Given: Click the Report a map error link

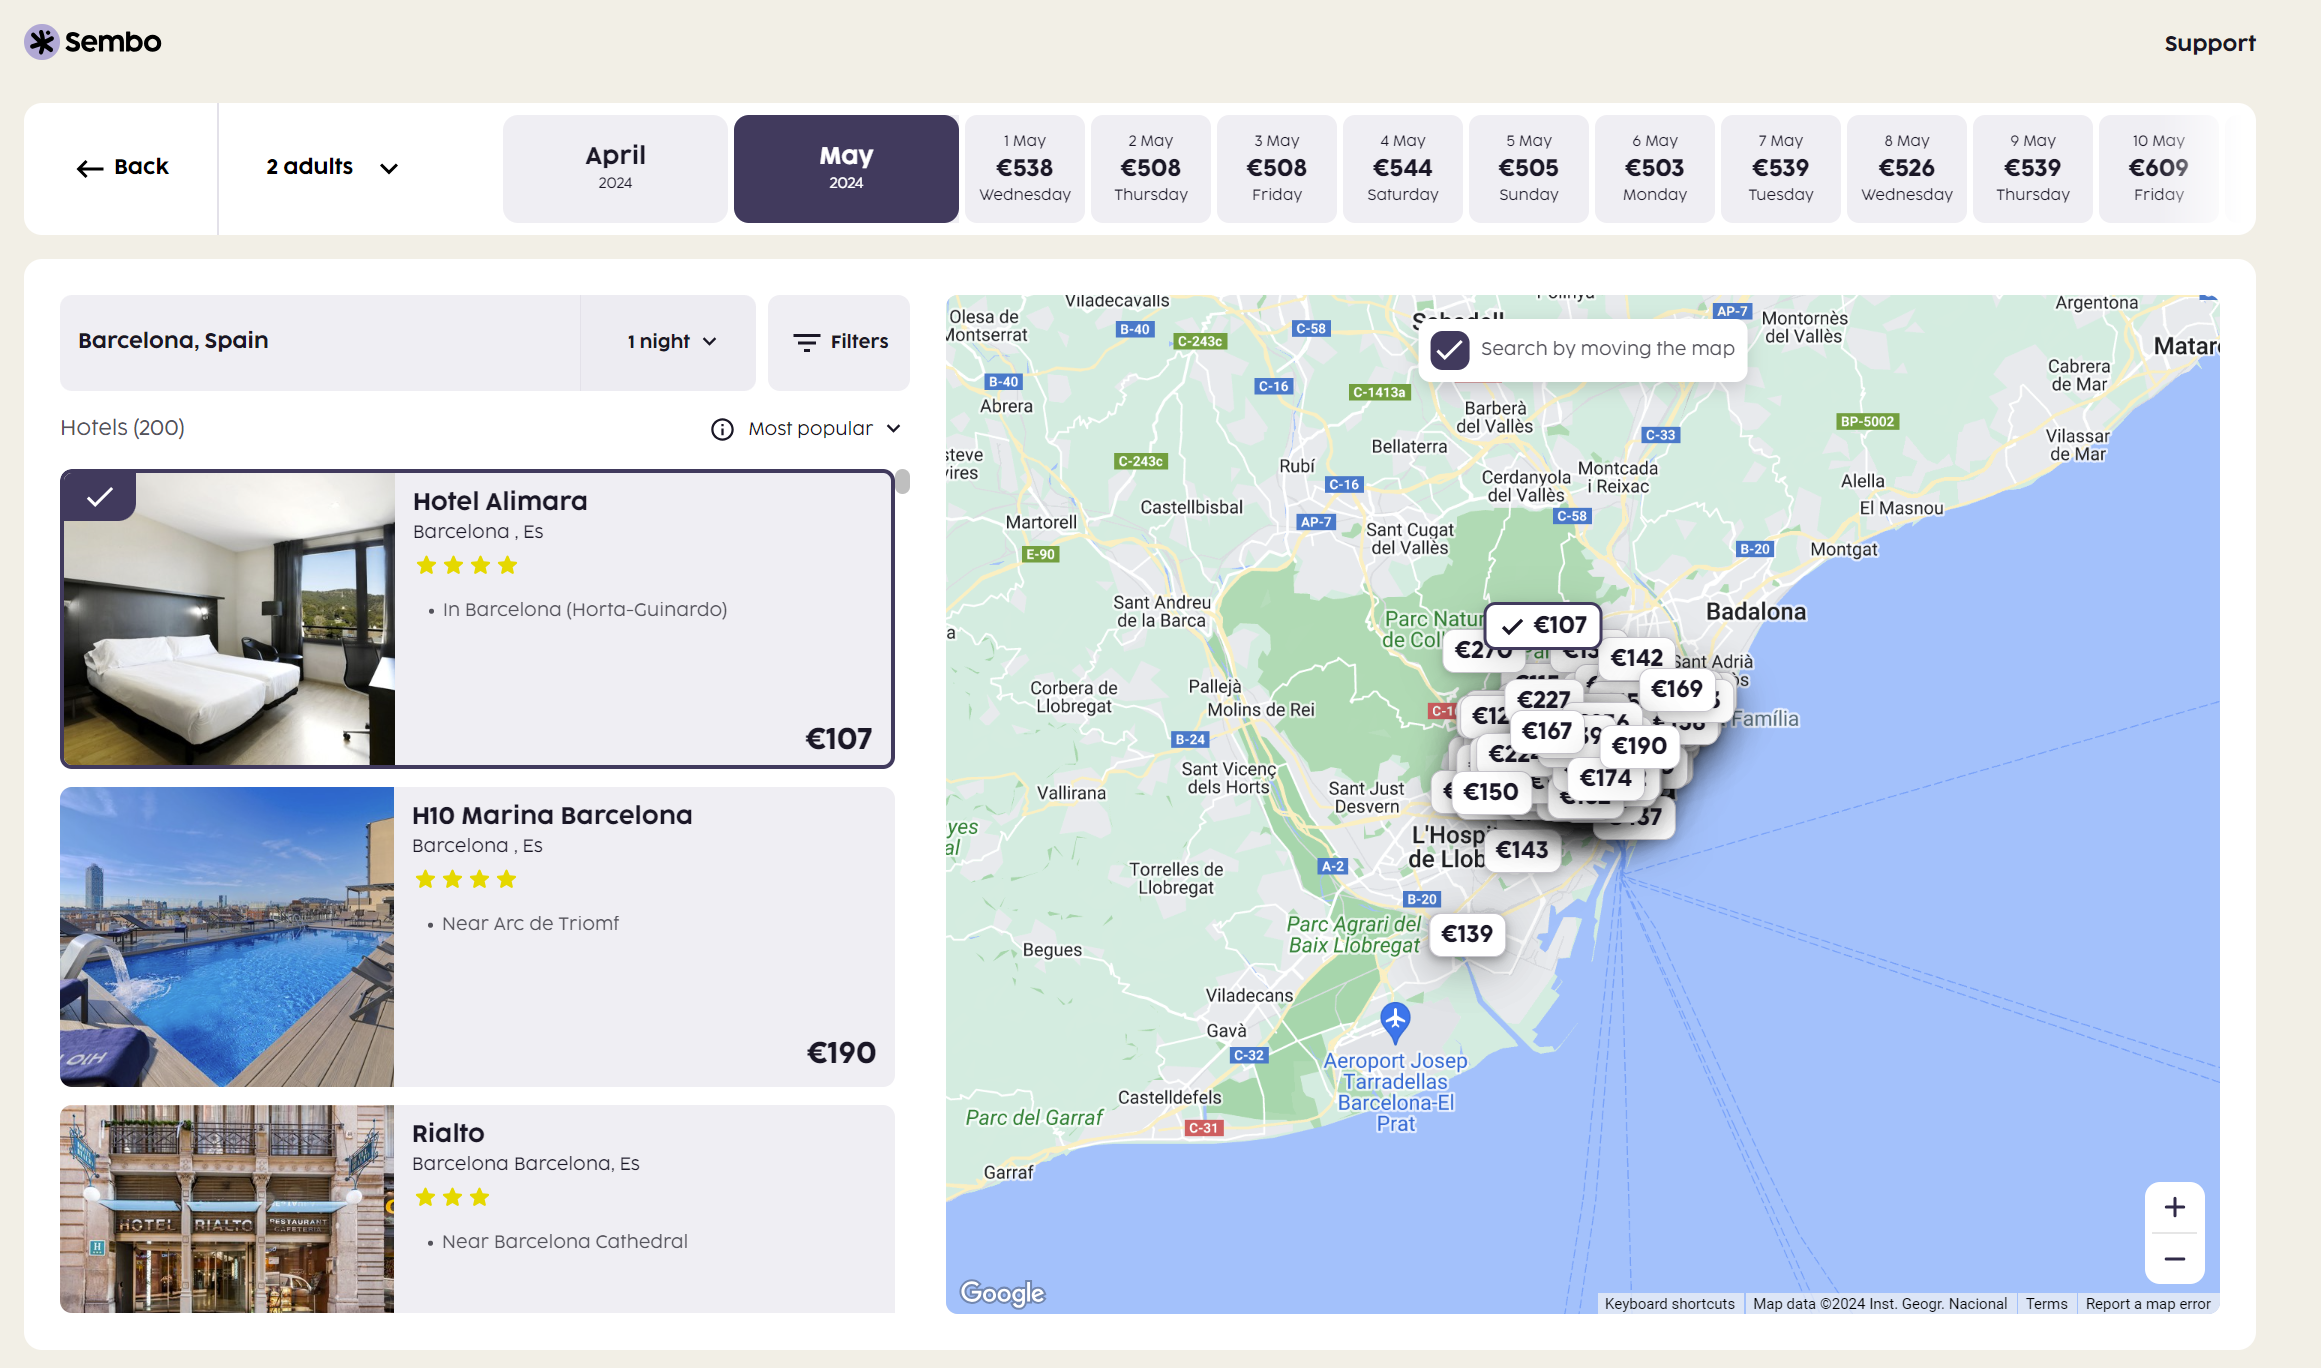Looking at the screenshot, I should (x=2147, y=1303).
